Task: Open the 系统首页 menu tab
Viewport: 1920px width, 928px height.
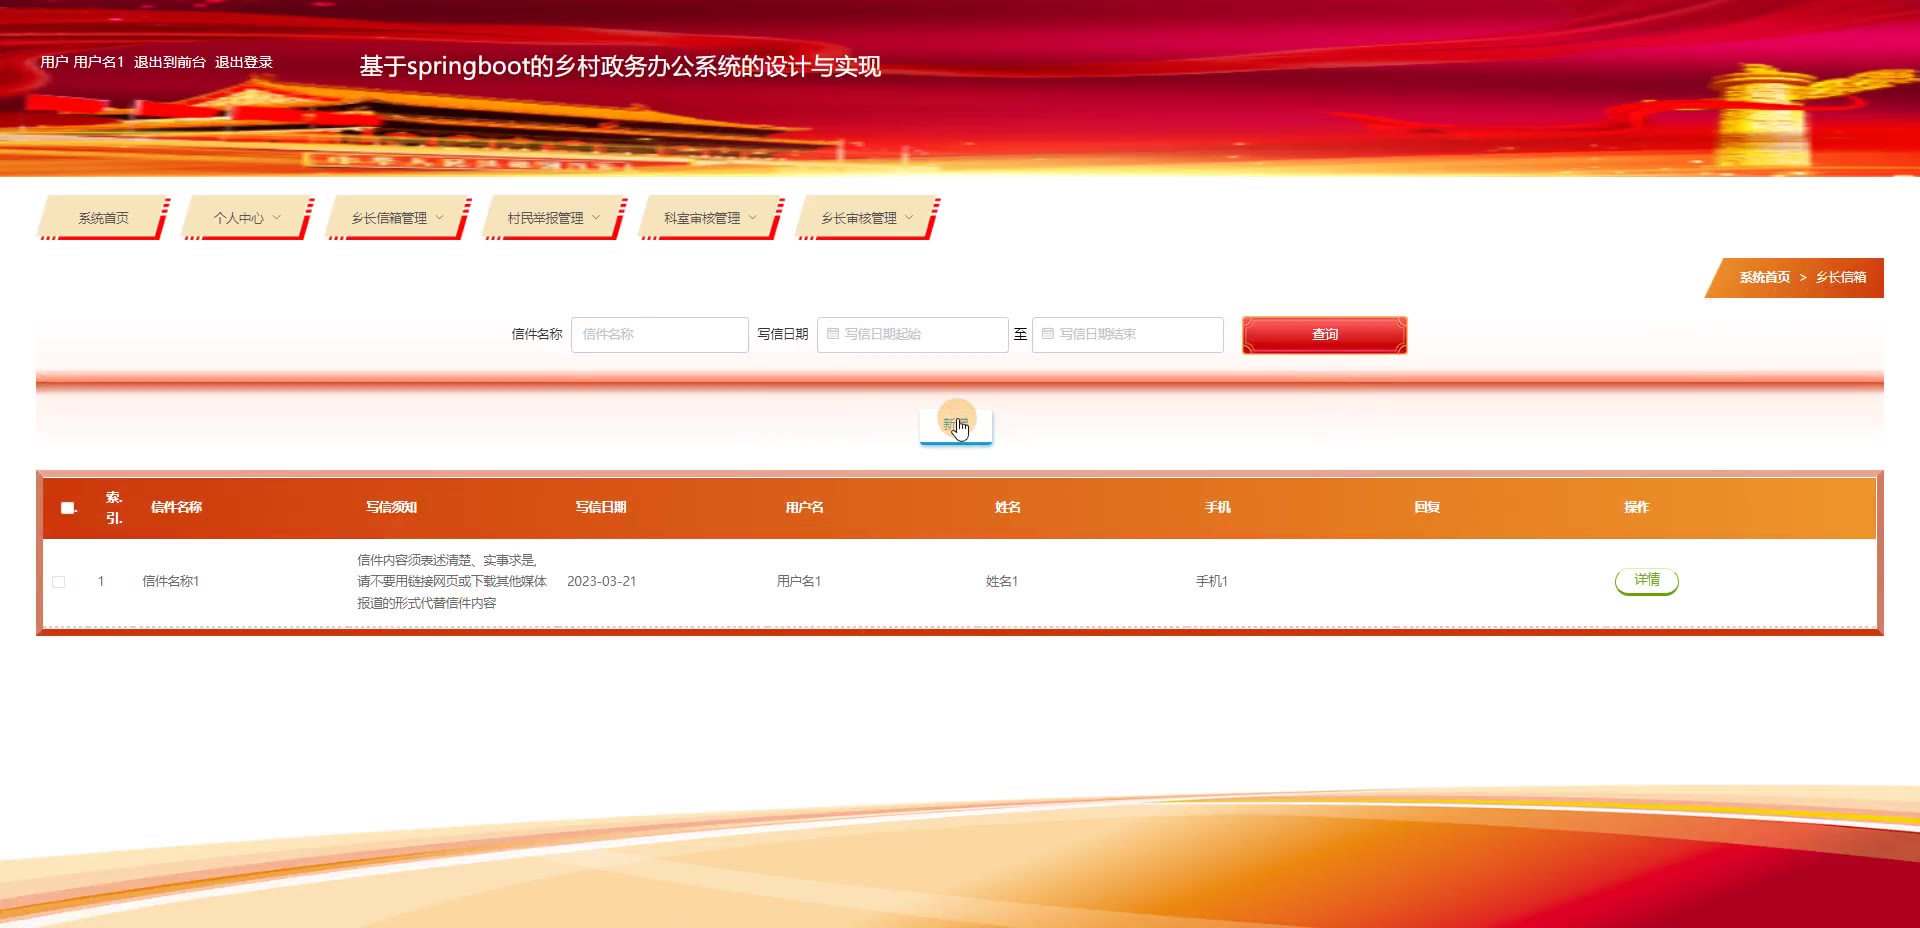Action: click(x=103, y=218)
